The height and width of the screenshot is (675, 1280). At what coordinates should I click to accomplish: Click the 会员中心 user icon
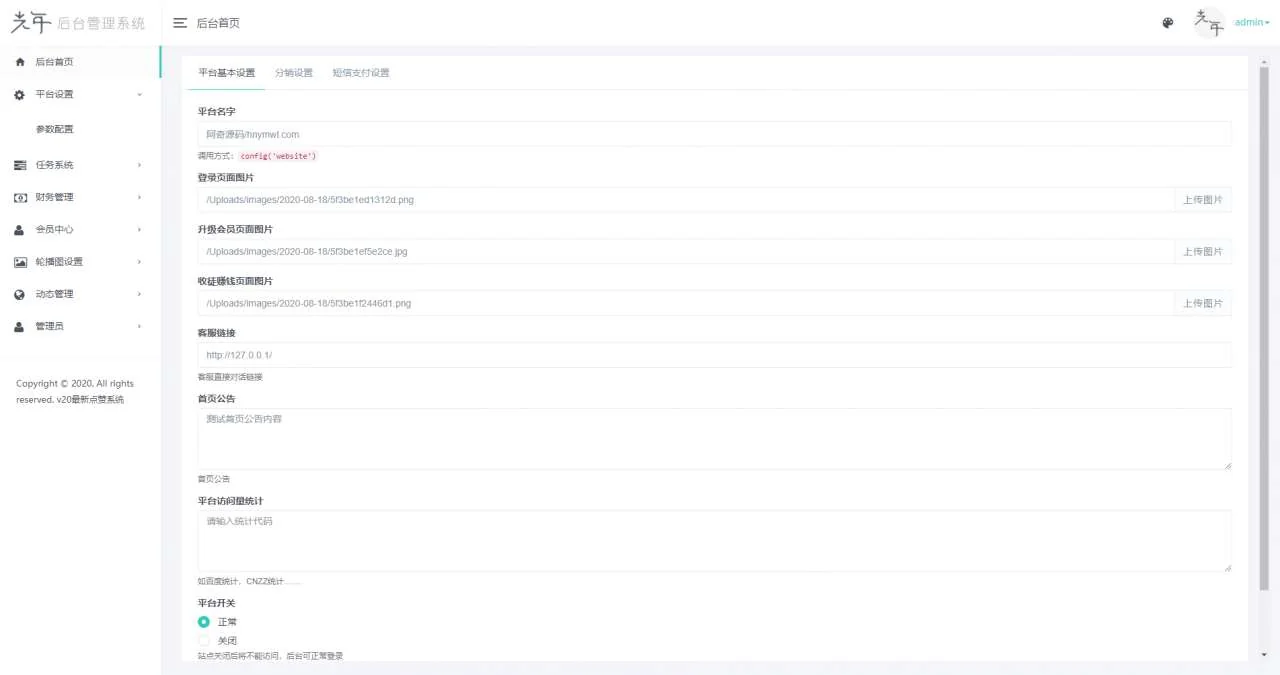[x=20, y=230]
